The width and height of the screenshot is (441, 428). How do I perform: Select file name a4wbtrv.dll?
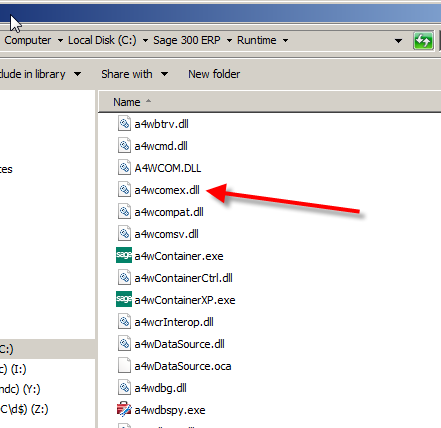tap(161, 124)
